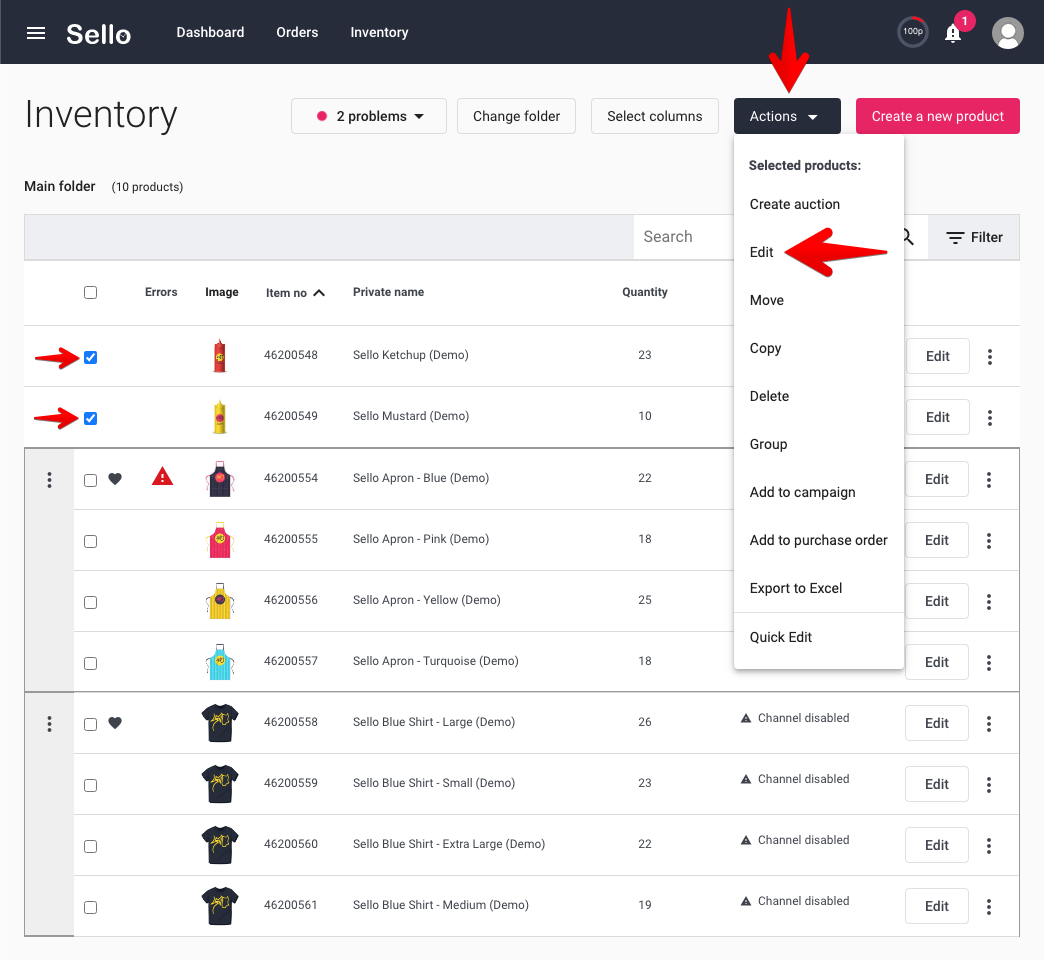Open the notifications bell
This screenshot has height=960, width=1044.
[953, 33]
